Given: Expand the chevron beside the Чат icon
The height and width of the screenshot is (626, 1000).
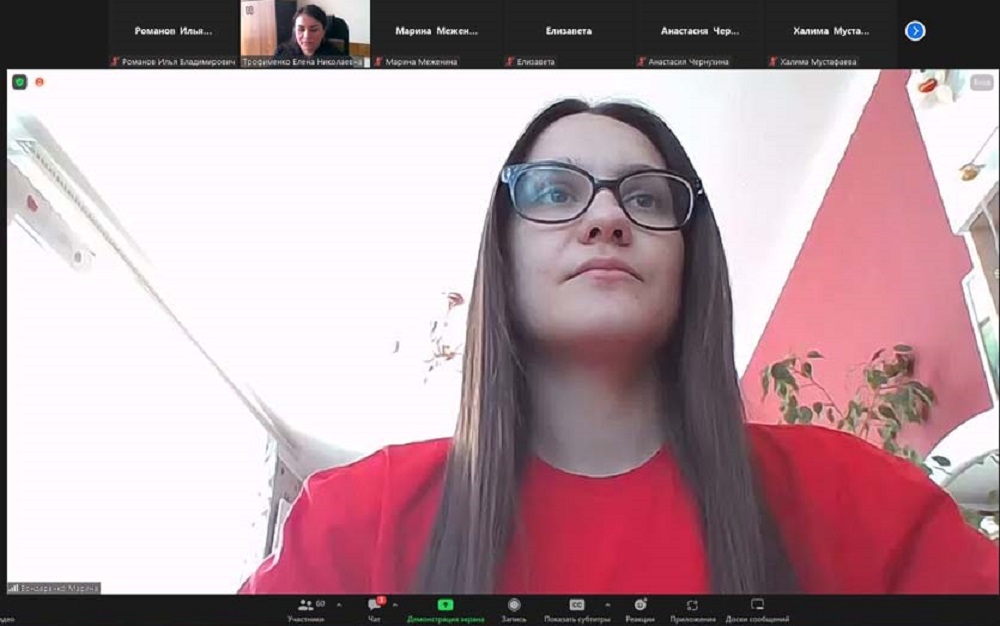Looking at the screenshot, I should [396, 605].
